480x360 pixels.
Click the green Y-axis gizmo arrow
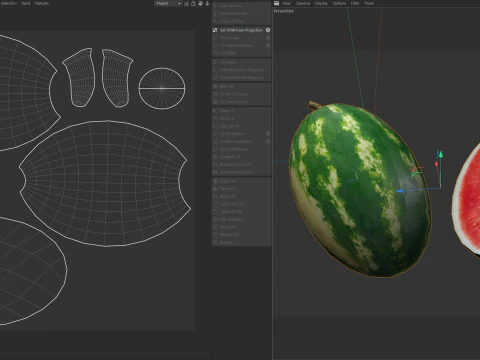point(441,155)
